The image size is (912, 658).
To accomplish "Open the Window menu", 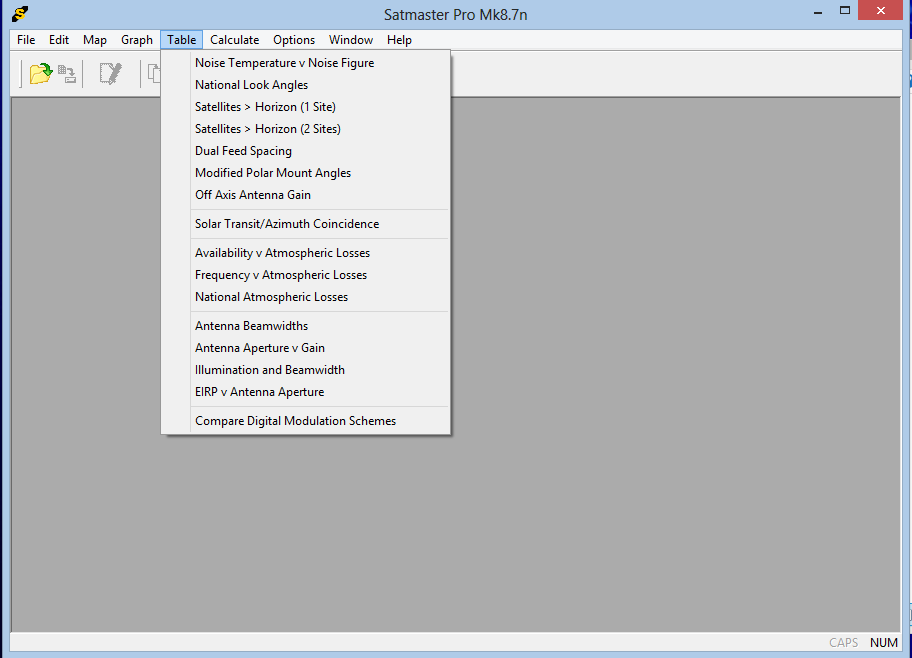I will click(351, 40).
